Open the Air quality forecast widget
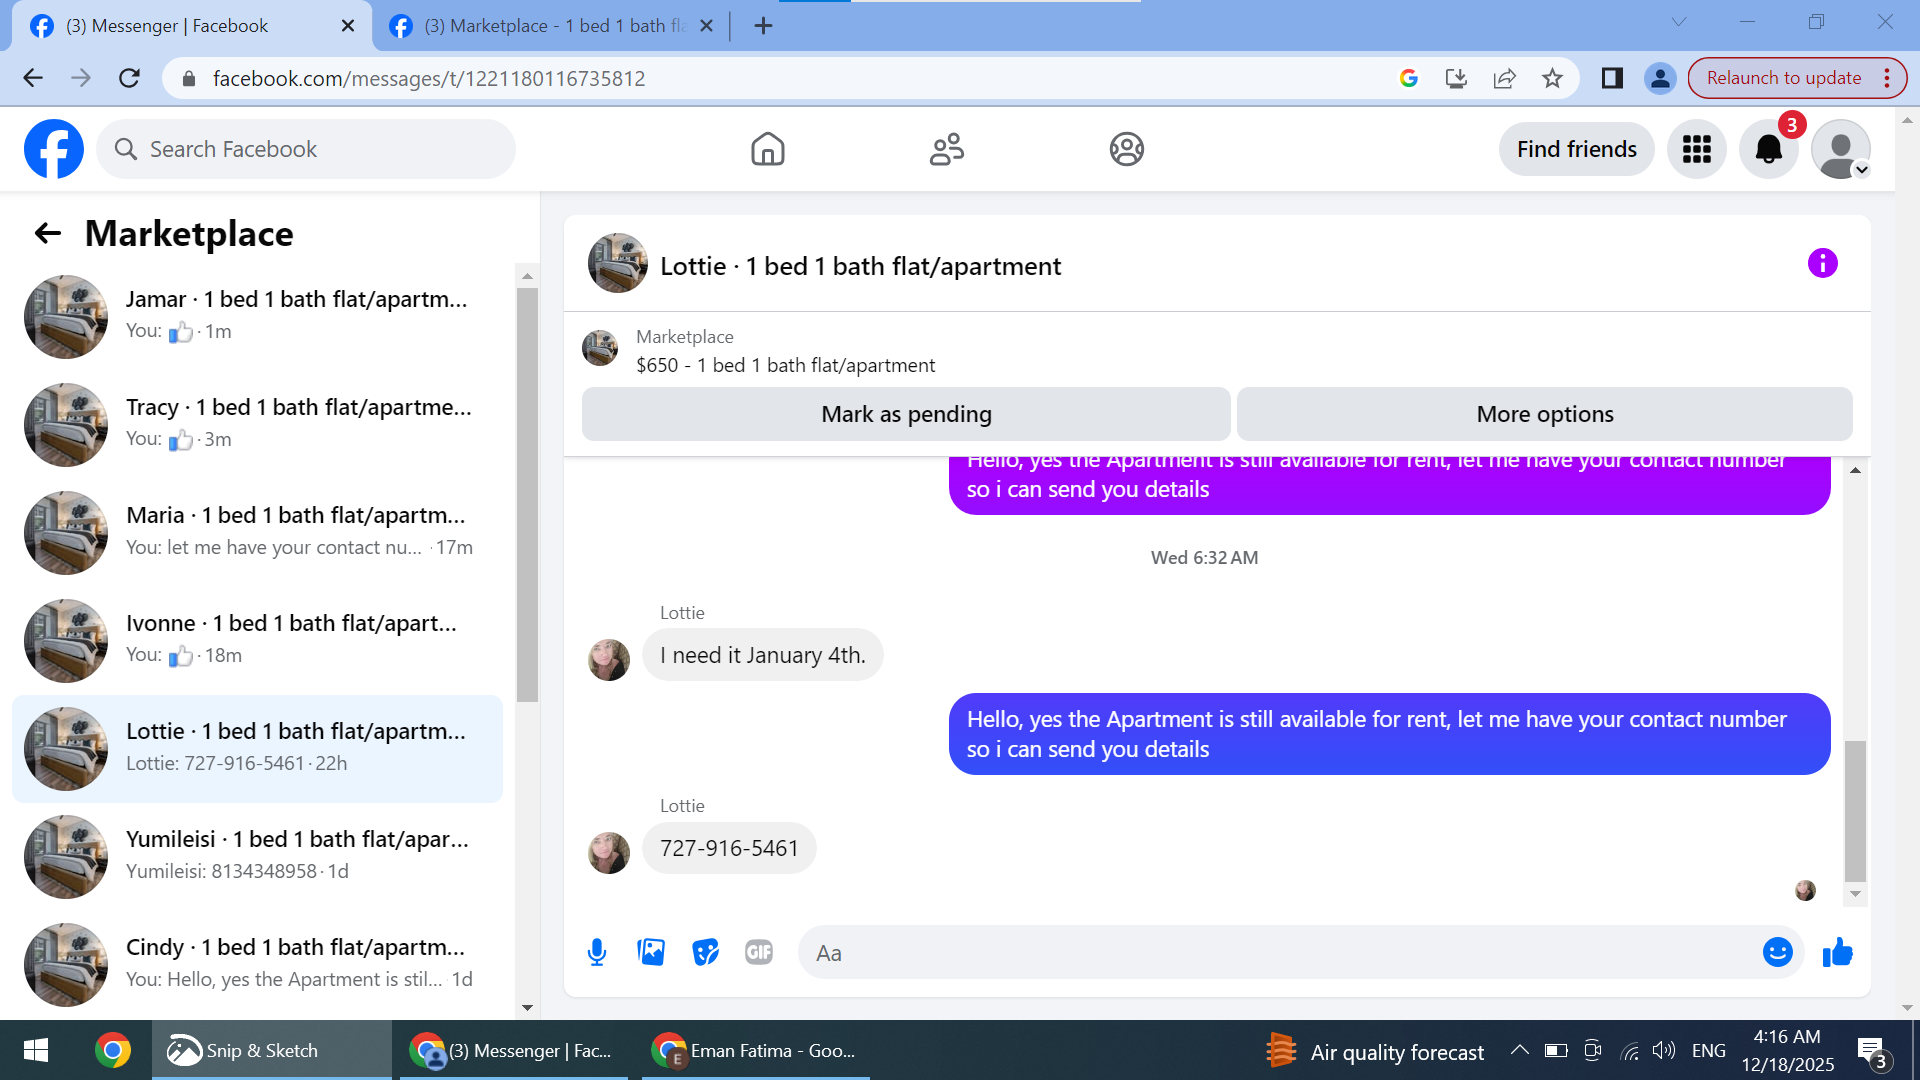Screen dimensions: 1920x1080 (x=1374, y=1051)
